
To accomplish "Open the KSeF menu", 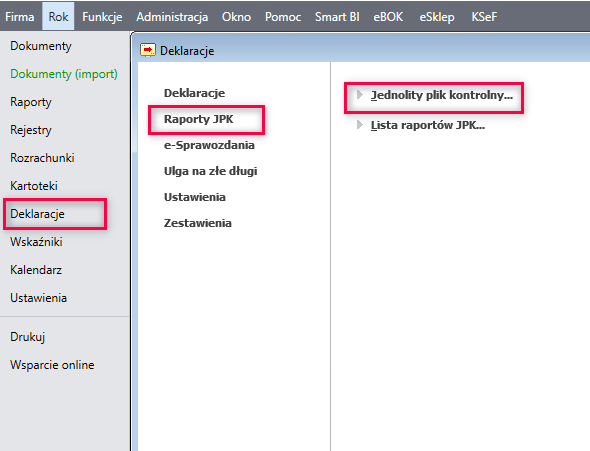I will coord(484,17).
